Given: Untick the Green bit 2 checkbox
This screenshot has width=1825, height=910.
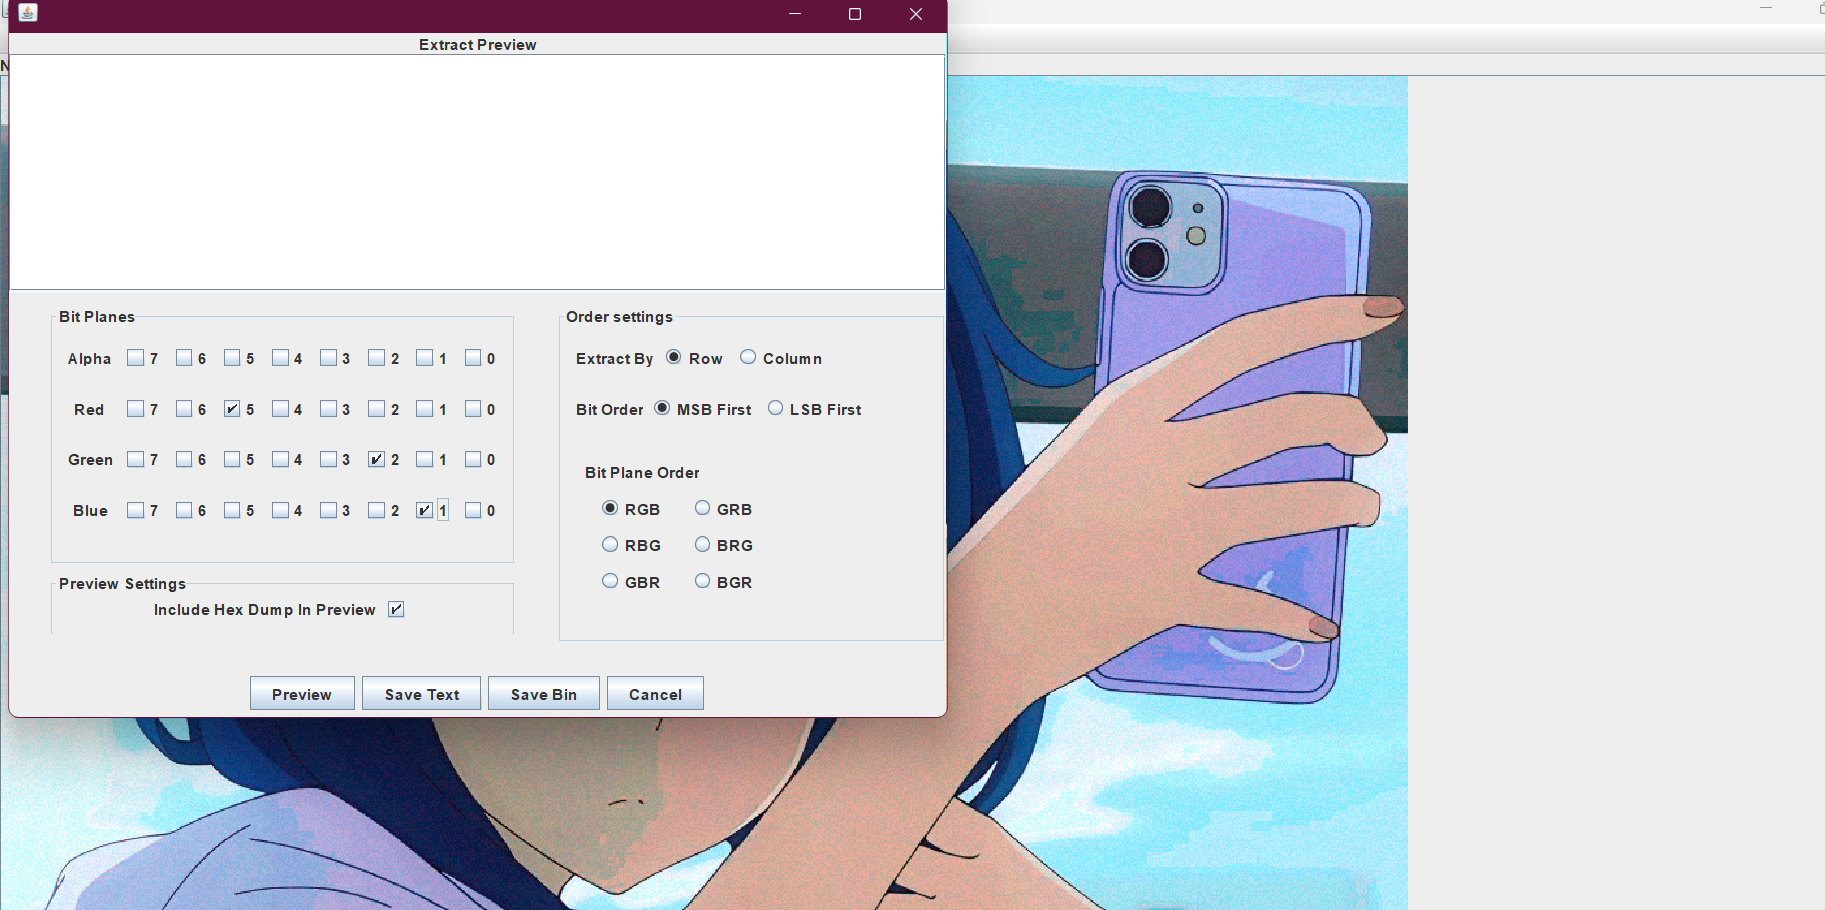Looking at the screenshot, I should click(376, 459).
